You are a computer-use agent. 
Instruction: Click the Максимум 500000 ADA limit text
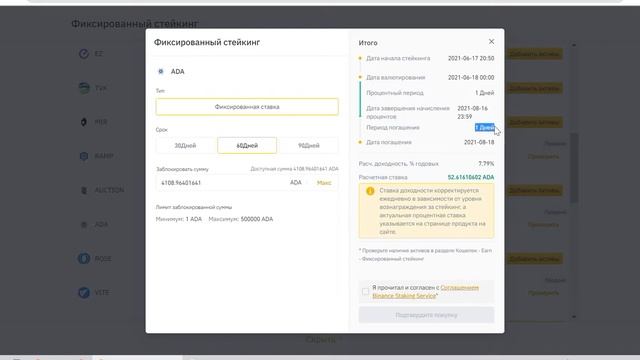[x=241, y=219]
